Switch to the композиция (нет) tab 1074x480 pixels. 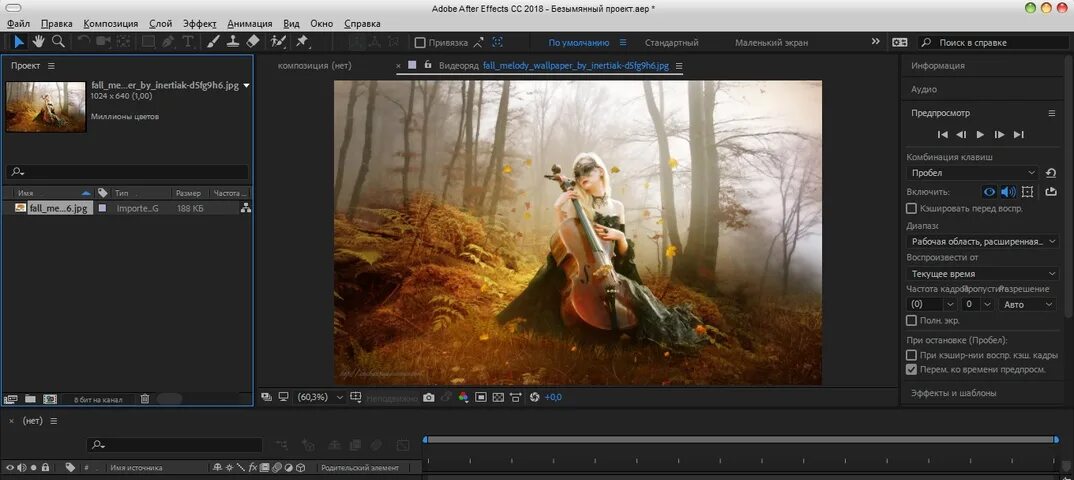tap(314, 66)
